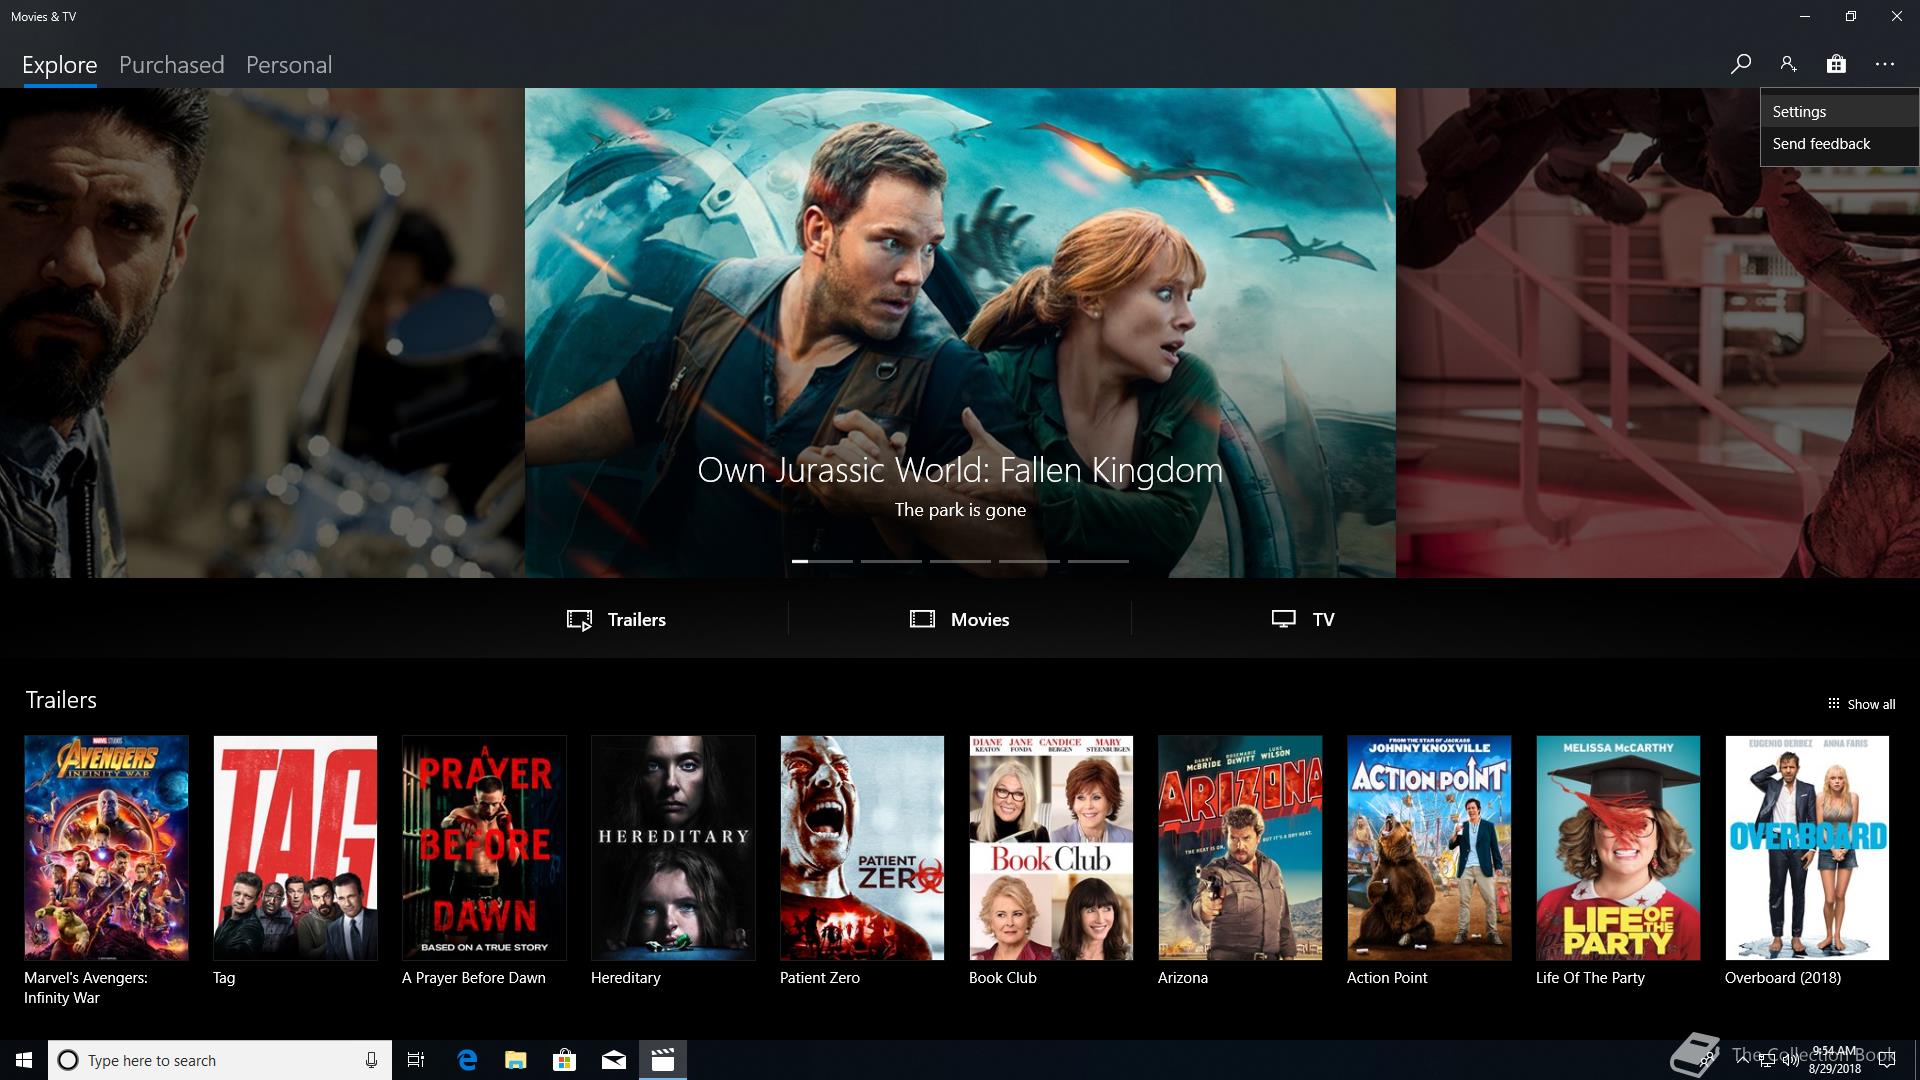Open the Trailers category button
The image size is (1920, 1080).
point(616,619)
